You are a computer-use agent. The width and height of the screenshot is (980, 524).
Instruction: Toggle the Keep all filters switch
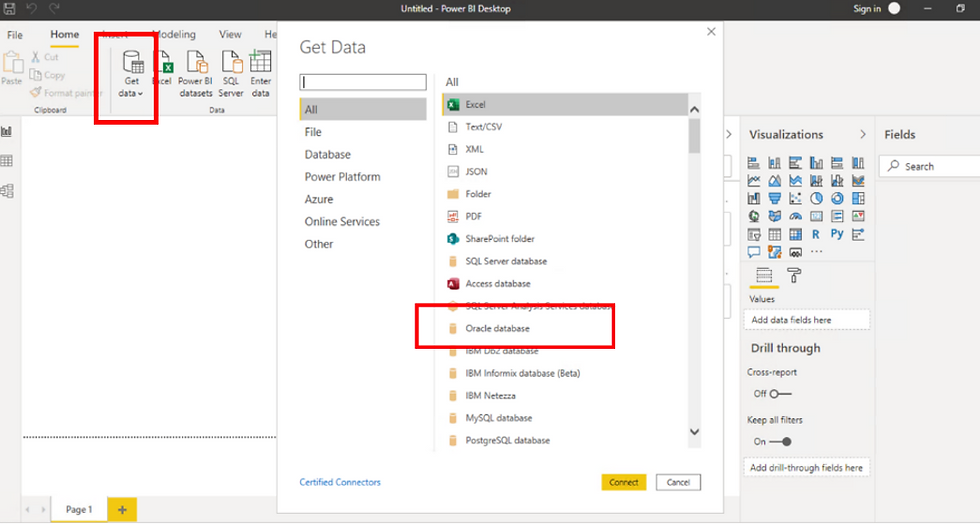(x=781, y=441)
